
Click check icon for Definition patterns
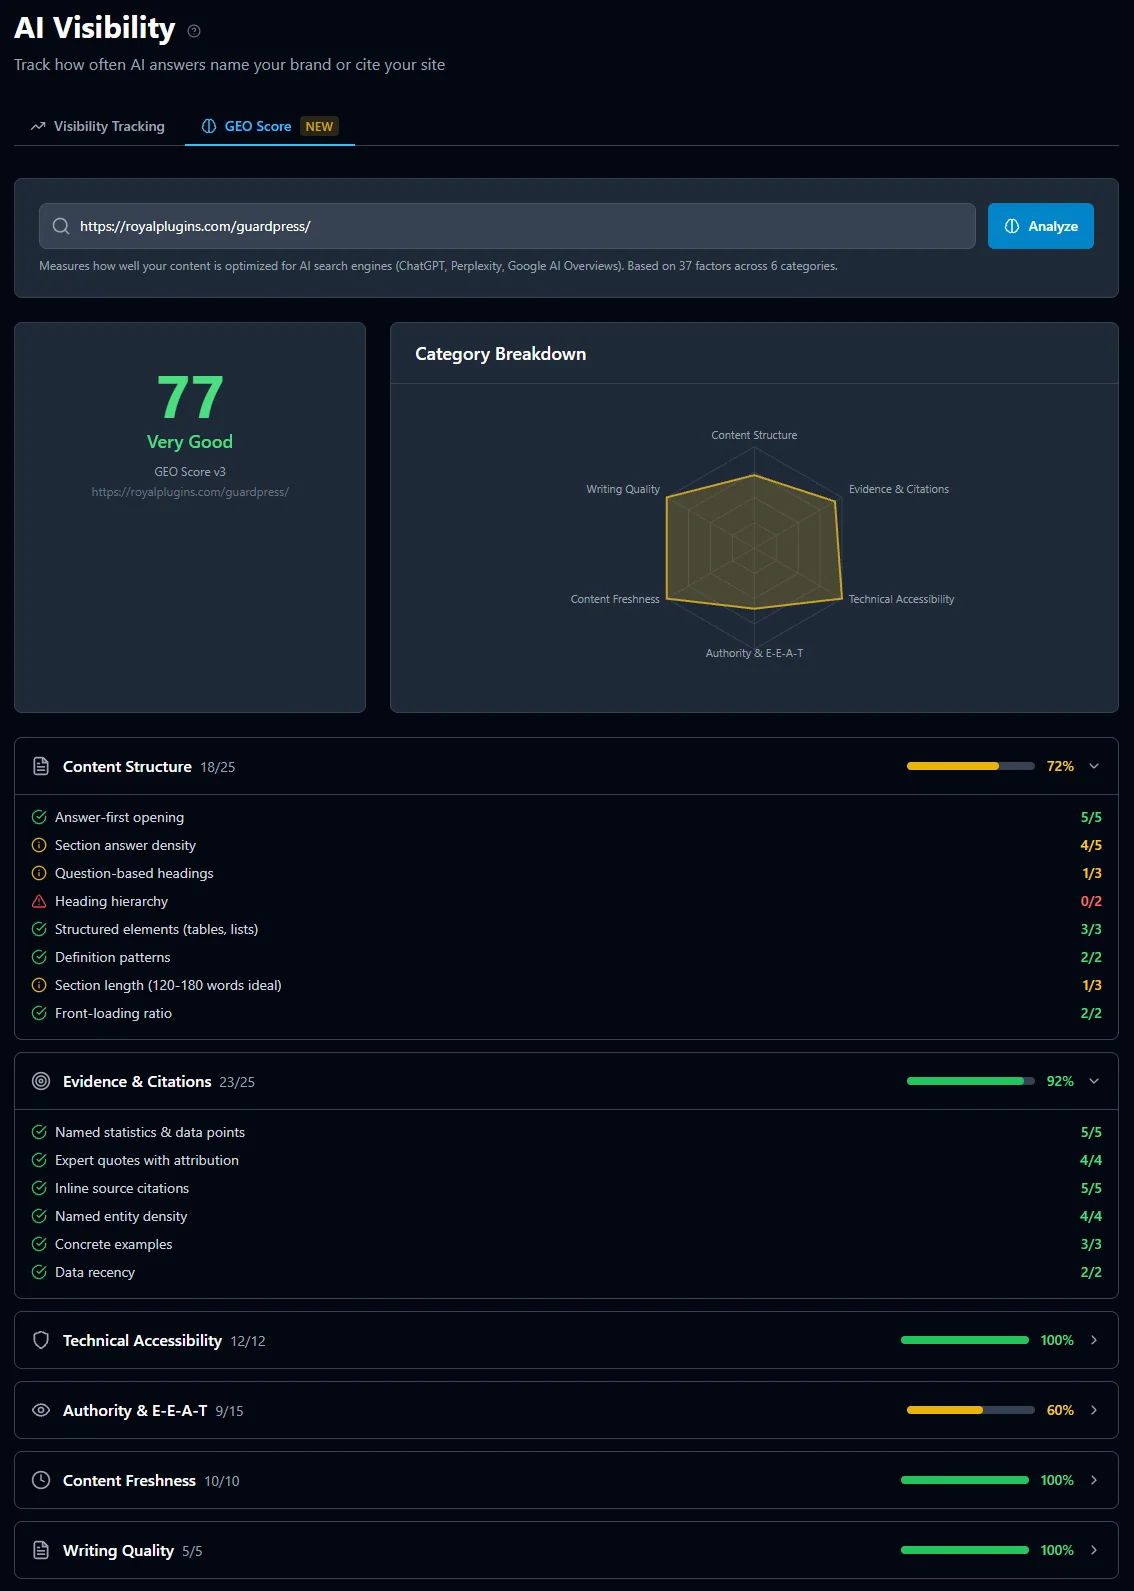pyautogui.click(x=39, y=957)
